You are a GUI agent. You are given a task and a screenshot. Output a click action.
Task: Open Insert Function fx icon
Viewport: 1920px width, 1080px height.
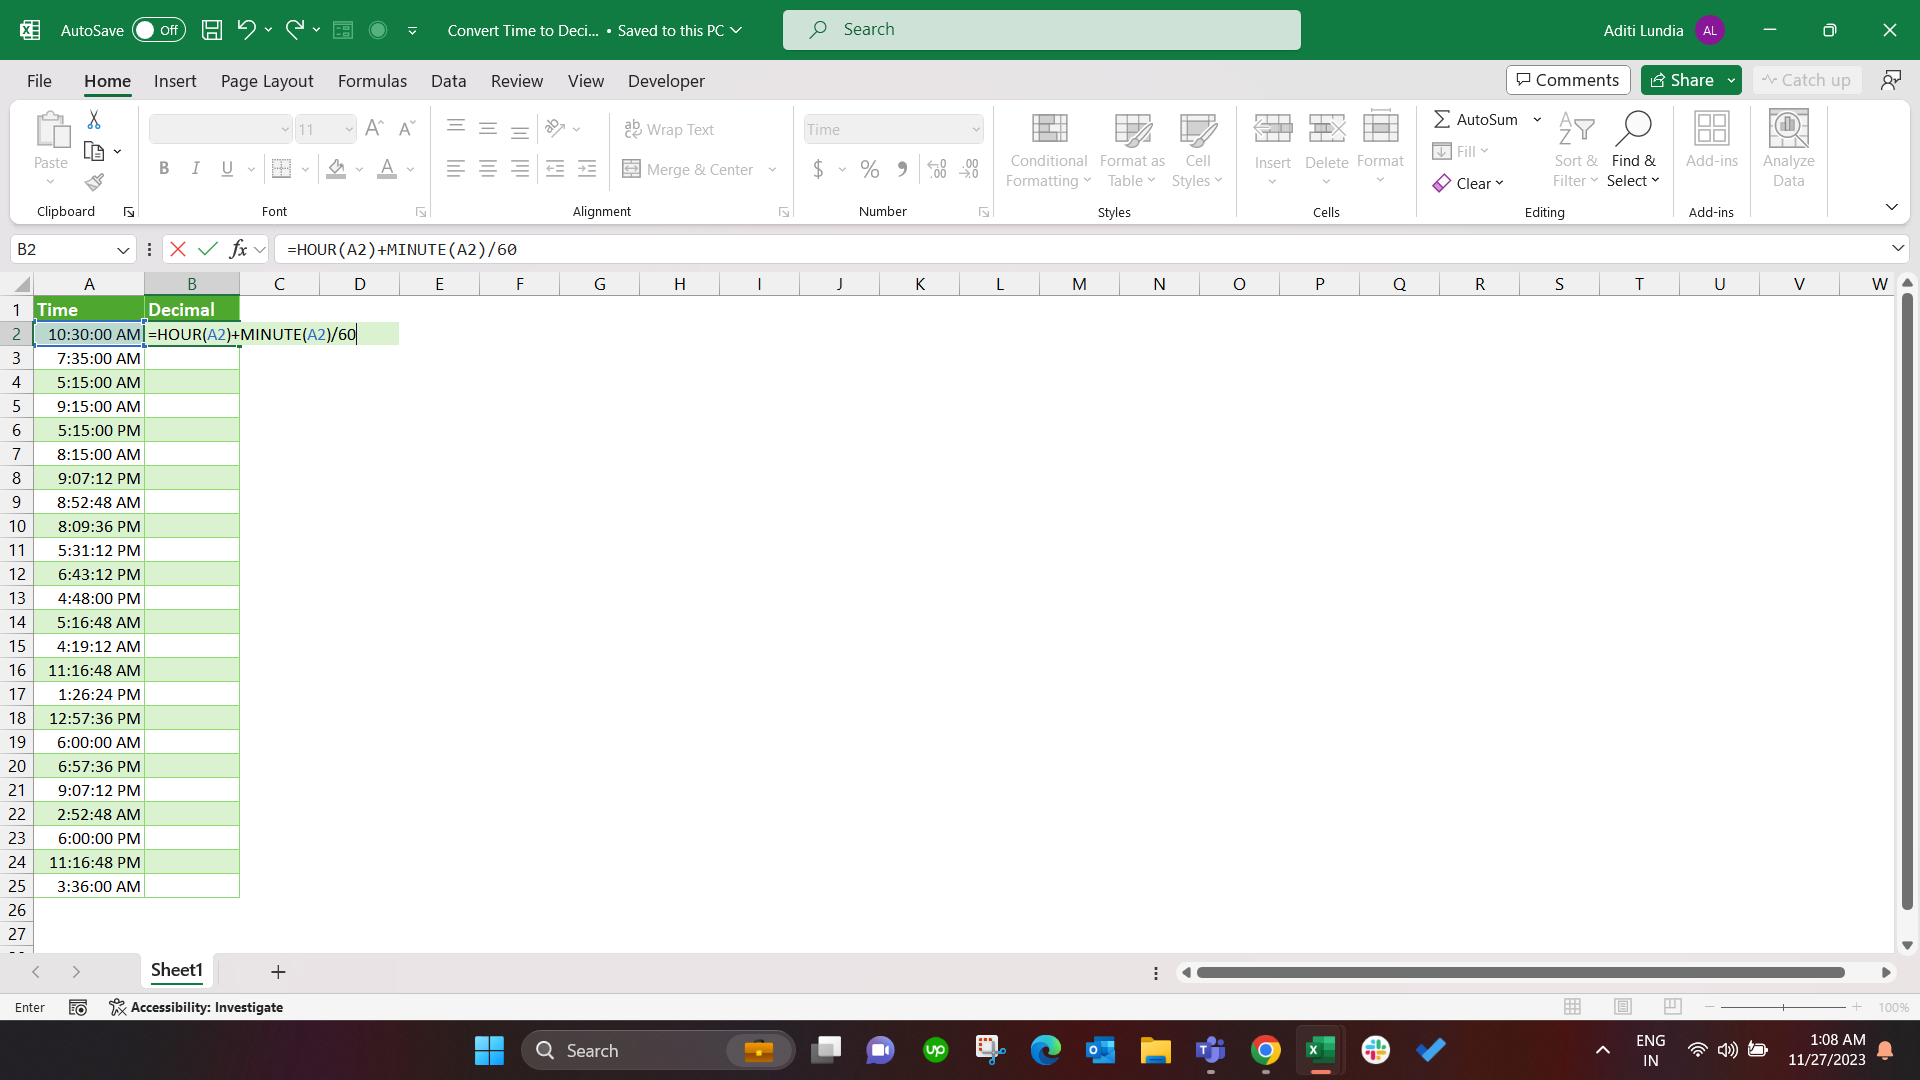click(x=238, y=249)
